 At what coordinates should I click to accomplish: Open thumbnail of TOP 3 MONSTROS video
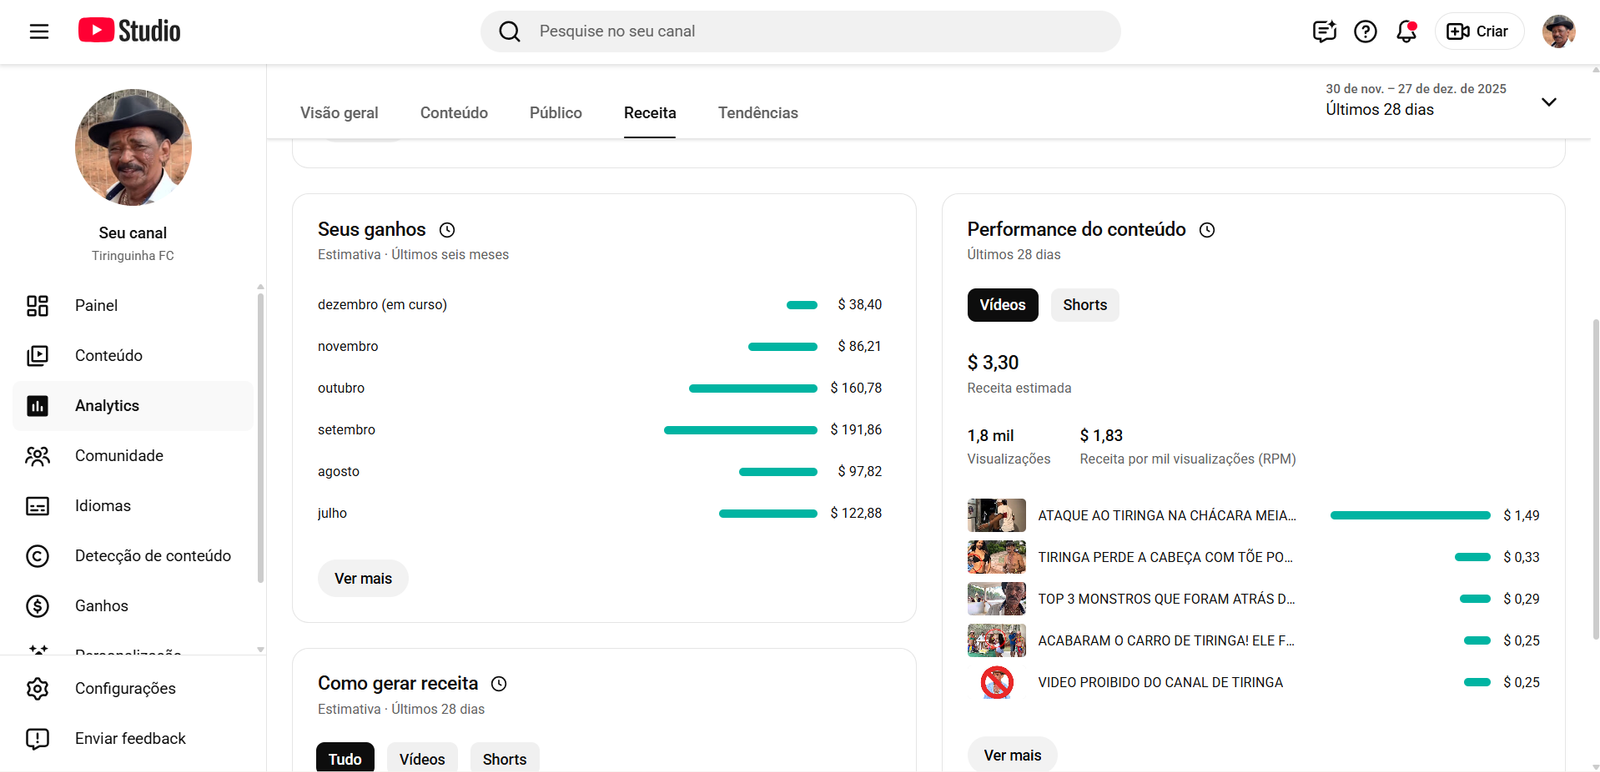pos(997,599)
